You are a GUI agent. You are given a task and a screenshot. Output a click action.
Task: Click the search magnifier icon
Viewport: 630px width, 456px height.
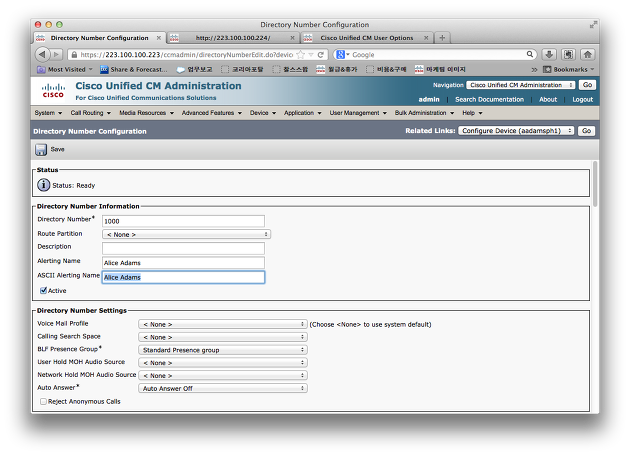[530, 54]
